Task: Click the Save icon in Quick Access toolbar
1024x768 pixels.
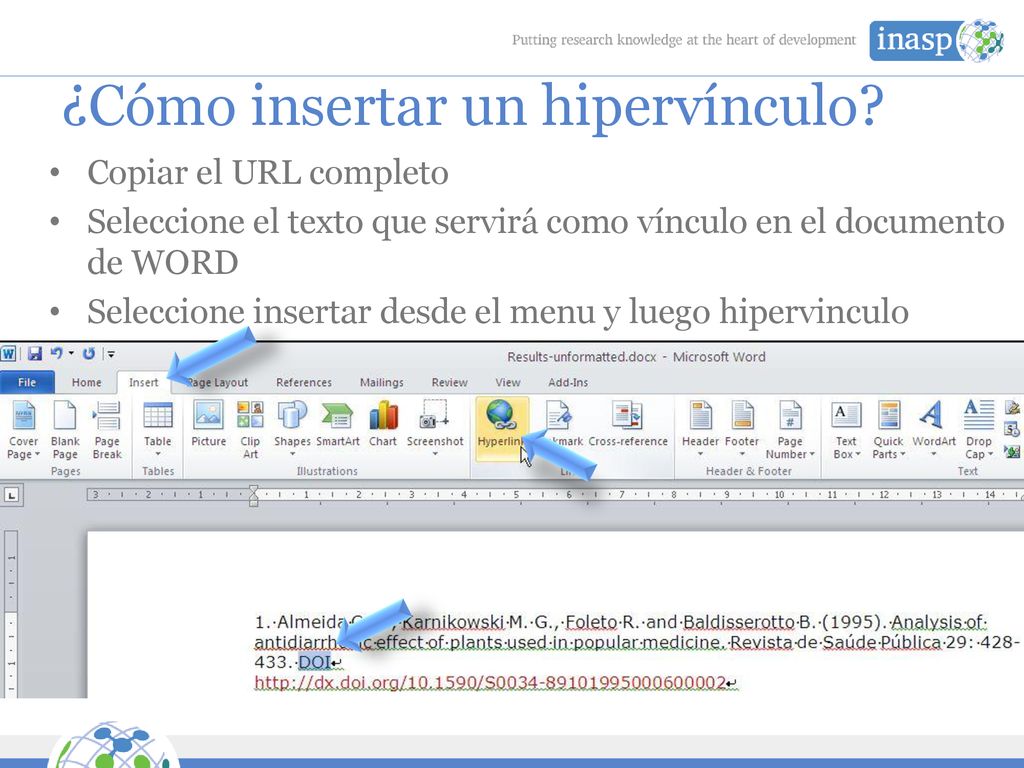Action: click(x=35, y=354)
